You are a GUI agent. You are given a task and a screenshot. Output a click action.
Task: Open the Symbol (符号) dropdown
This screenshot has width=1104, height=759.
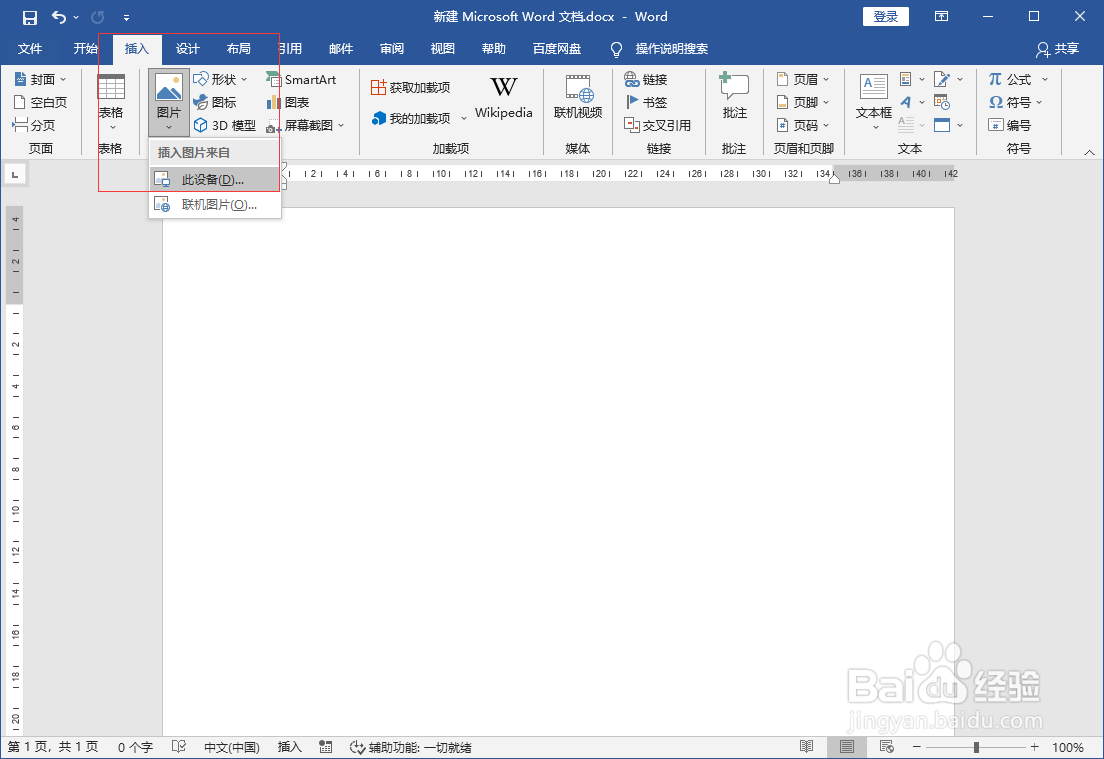pyautogui.click(x=1039, y=103)
